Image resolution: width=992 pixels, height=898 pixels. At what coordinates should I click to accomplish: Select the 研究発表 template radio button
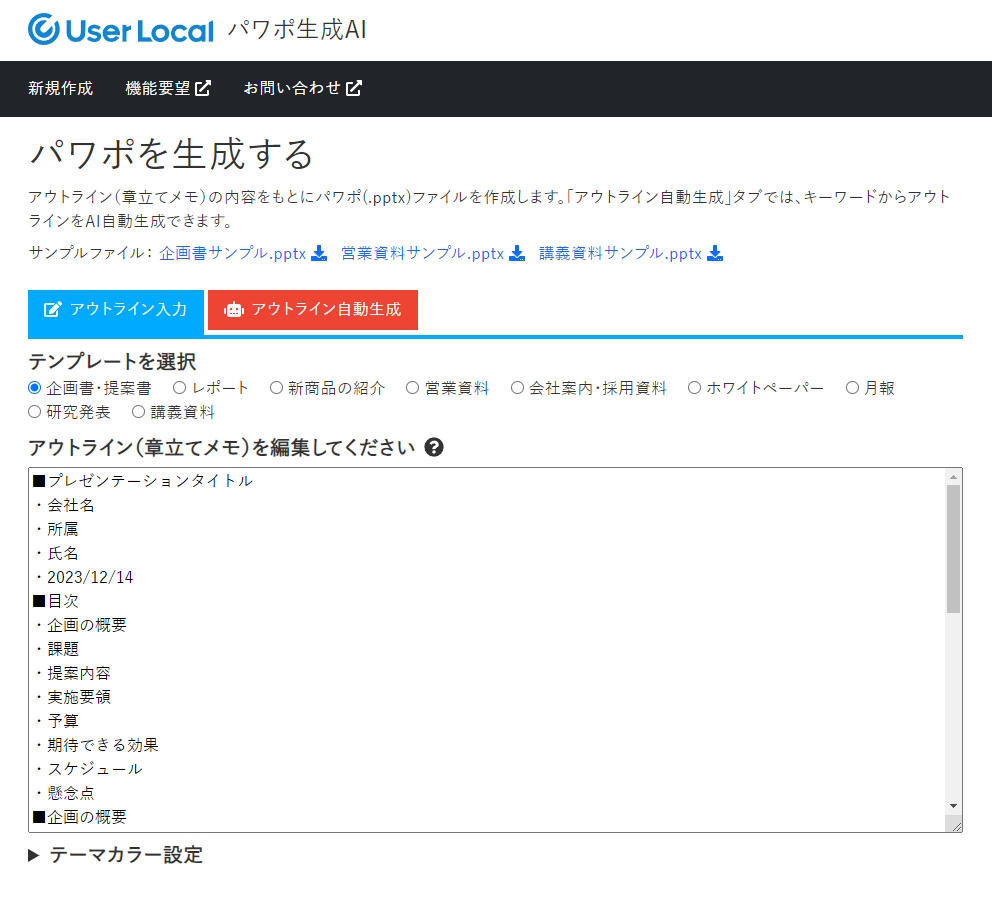point(34,411)
